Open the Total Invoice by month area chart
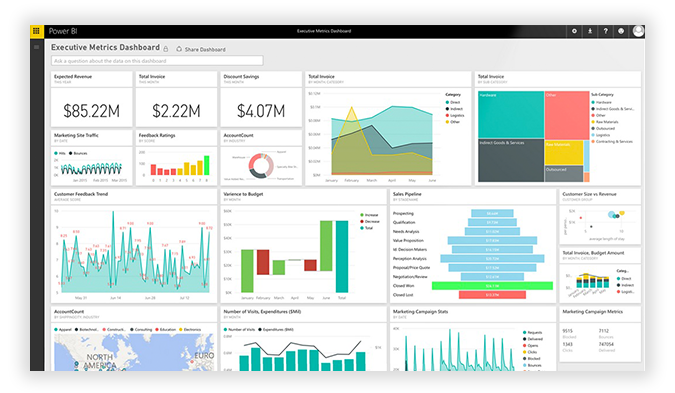 (388, 137)
